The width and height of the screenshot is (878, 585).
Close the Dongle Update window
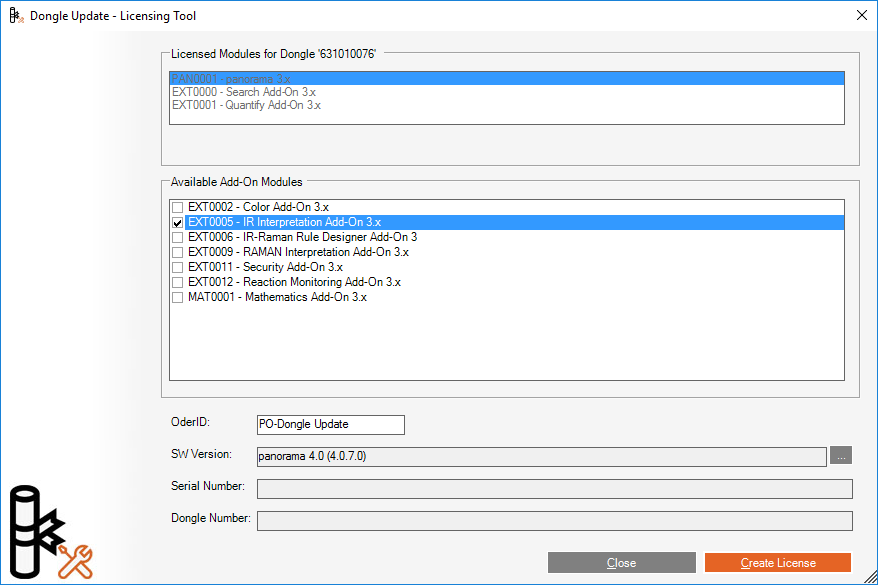tap(862, 16)
